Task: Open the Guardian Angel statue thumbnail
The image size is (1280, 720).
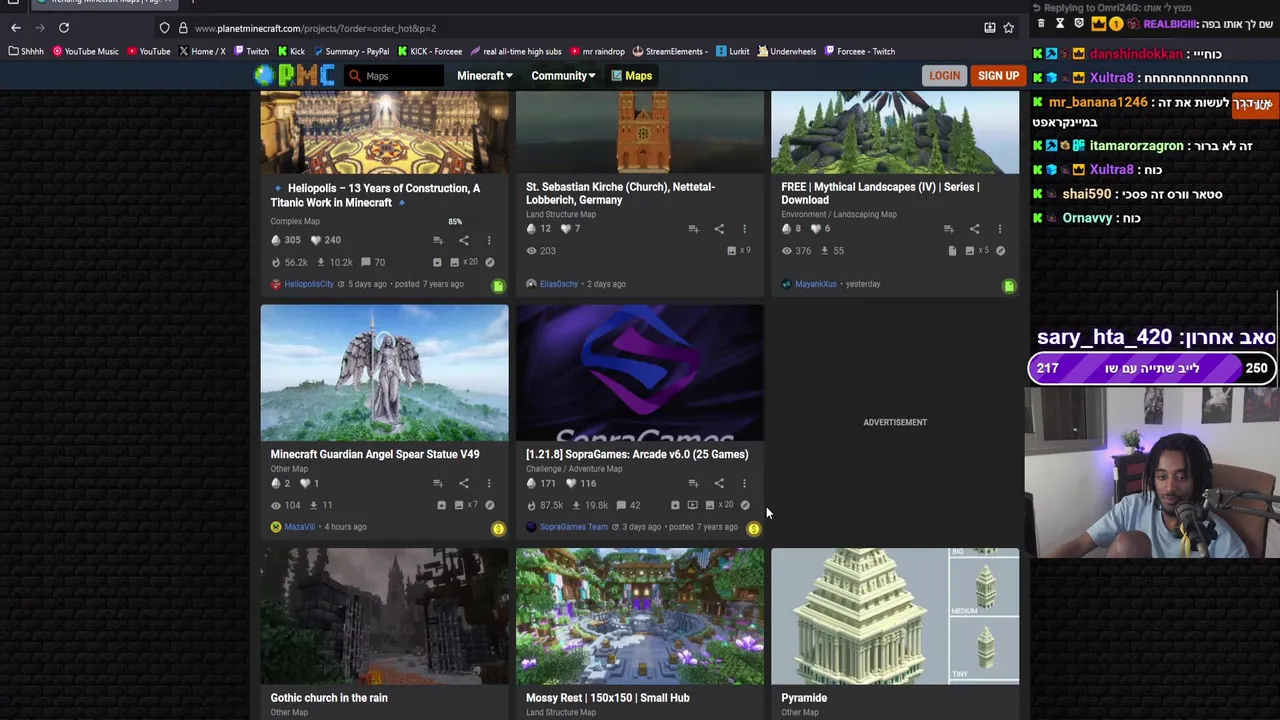Action: (x=384, y=372)
